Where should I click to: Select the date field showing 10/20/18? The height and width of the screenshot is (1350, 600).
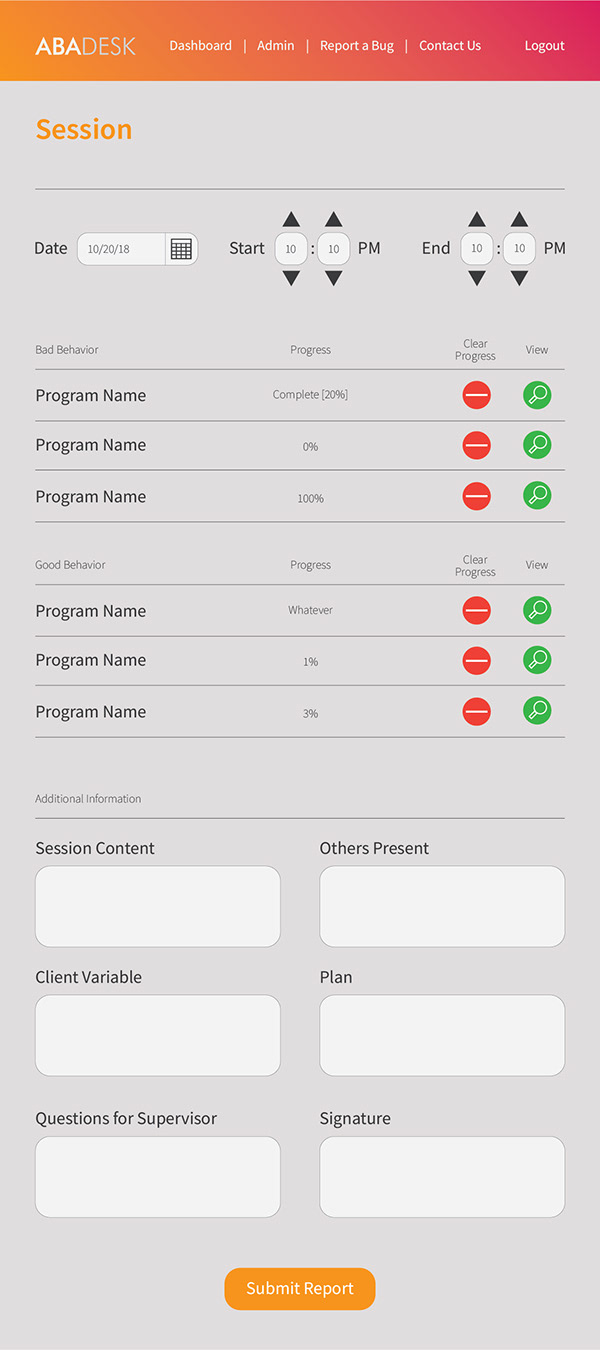tap(121, 249)
